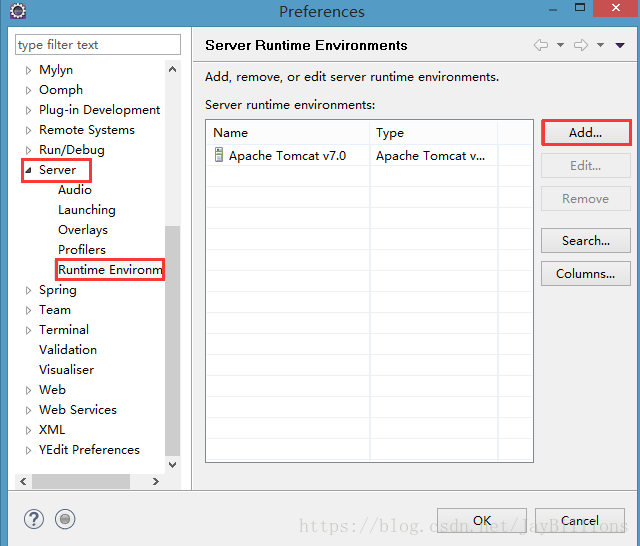Select the XML preference category
This screenshot has height=546, width=640.
[52, 430]
